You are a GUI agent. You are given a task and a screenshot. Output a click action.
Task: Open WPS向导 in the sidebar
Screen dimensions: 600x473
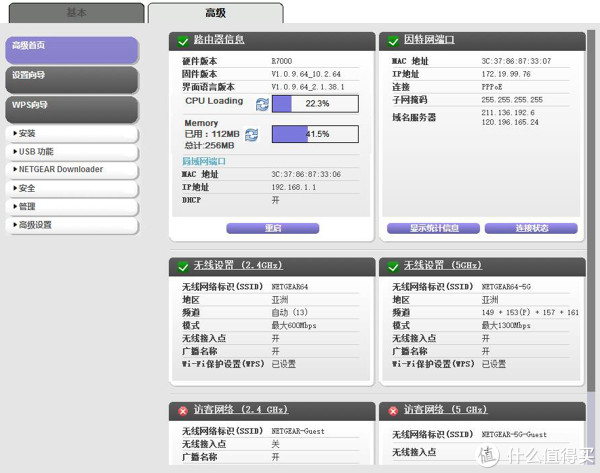click(x=72, y=109)
